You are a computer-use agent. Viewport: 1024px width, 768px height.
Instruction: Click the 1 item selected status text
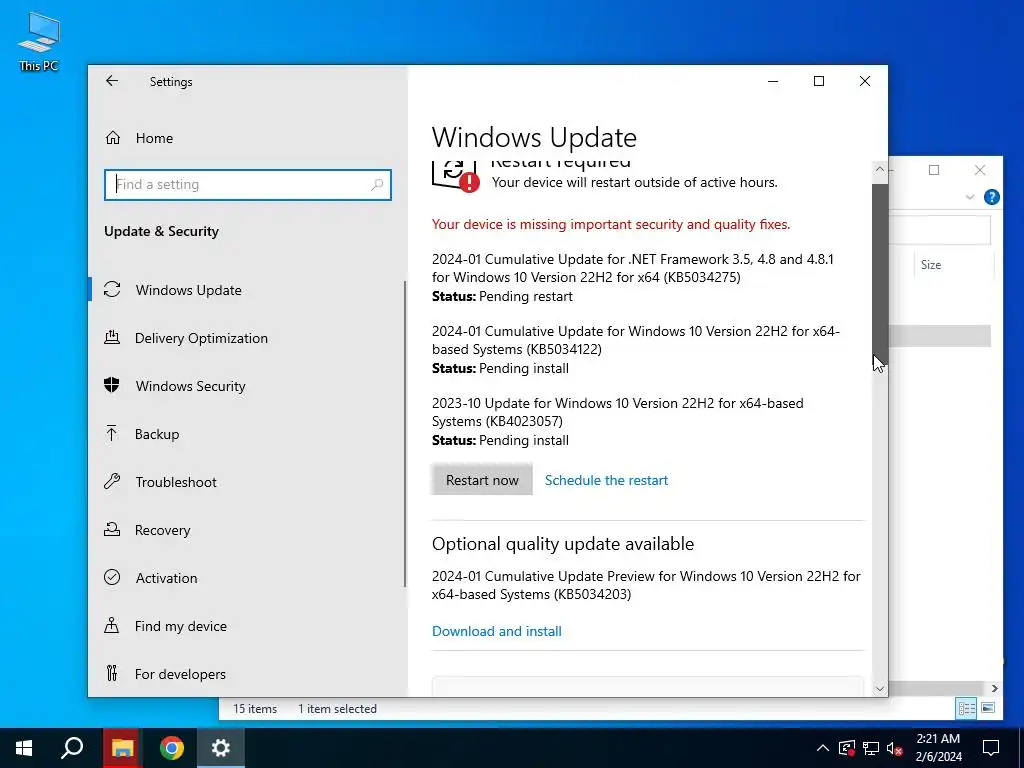click(x=337, y=709)
